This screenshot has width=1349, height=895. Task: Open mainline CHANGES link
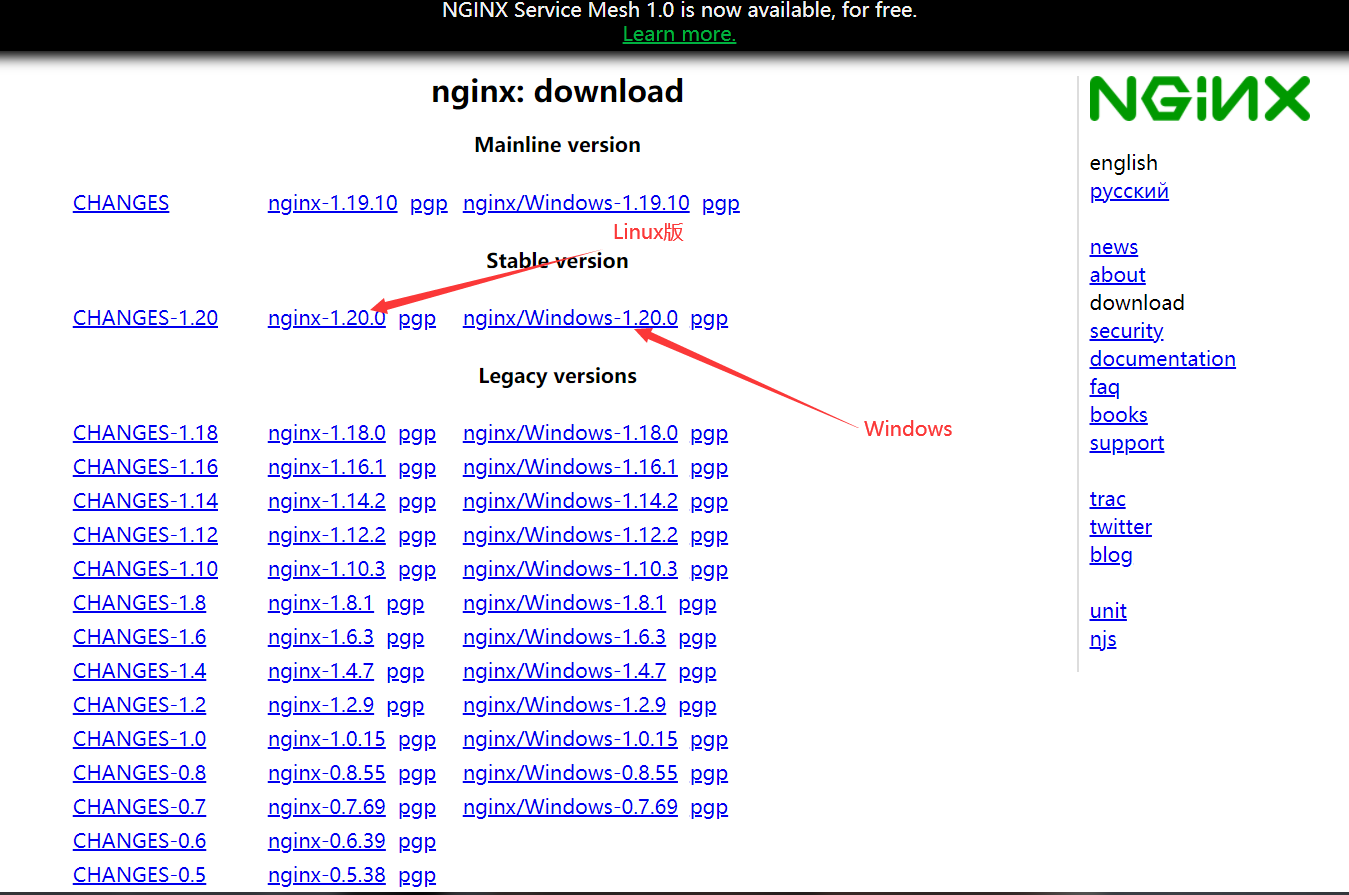point(121,203)
